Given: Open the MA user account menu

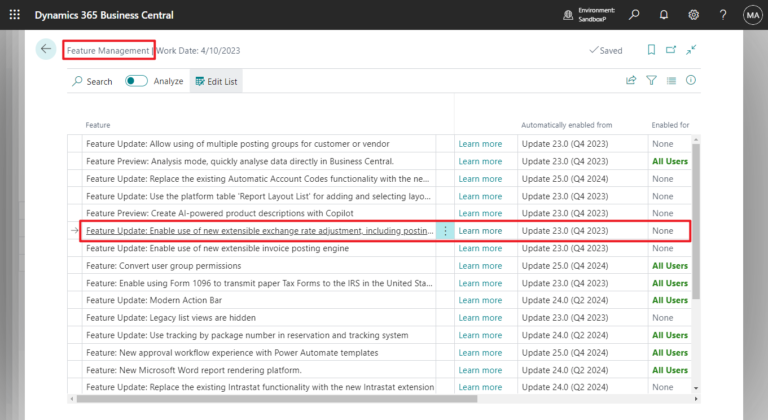Looking at the screenshot, I should point(752,15).
